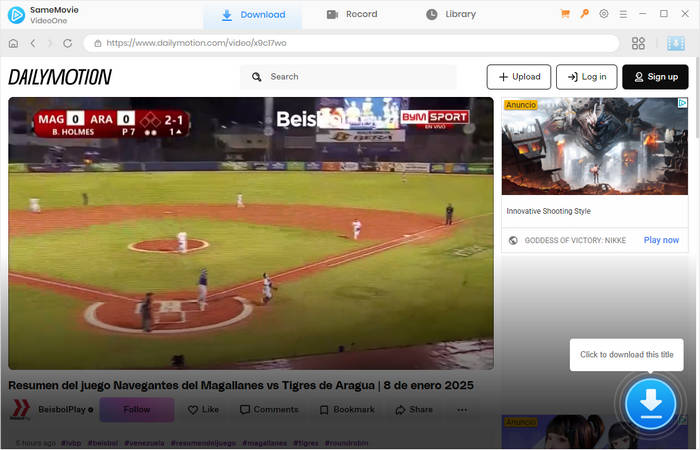Switch to the Download tab
This screenshot has width=700, height=450.
(x=253, y=15)
